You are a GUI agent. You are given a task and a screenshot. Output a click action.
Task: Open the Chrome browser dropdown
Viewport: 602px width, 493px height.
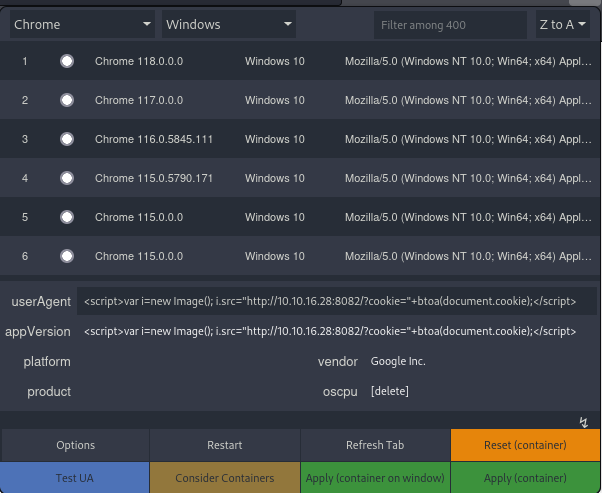pyautogui.click(x=82, y=25)
